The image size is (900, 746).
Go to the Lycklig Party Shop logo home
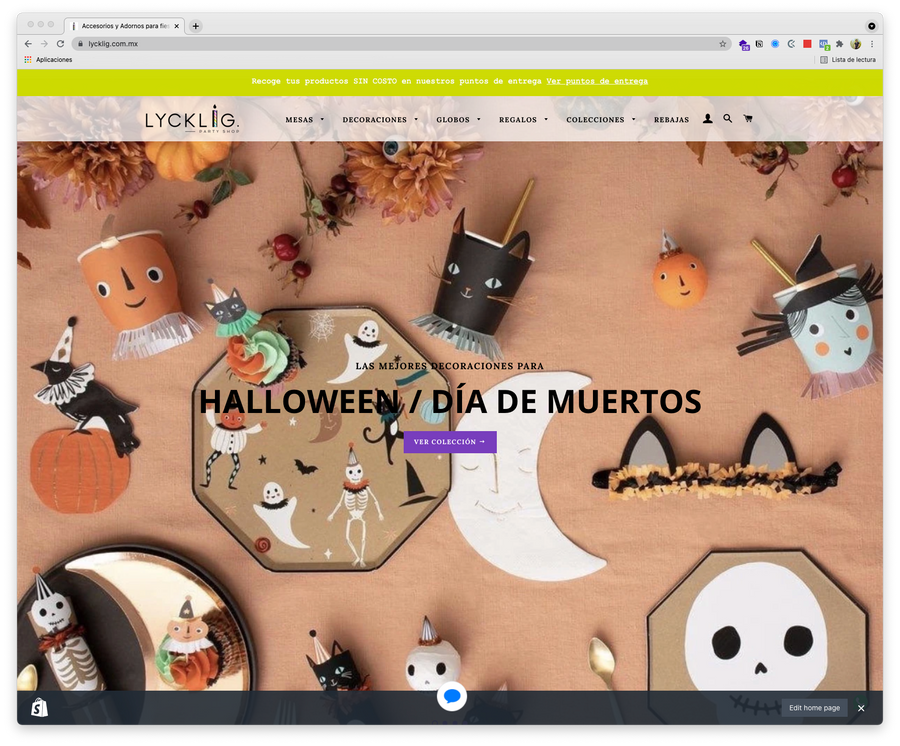point(192,119)
